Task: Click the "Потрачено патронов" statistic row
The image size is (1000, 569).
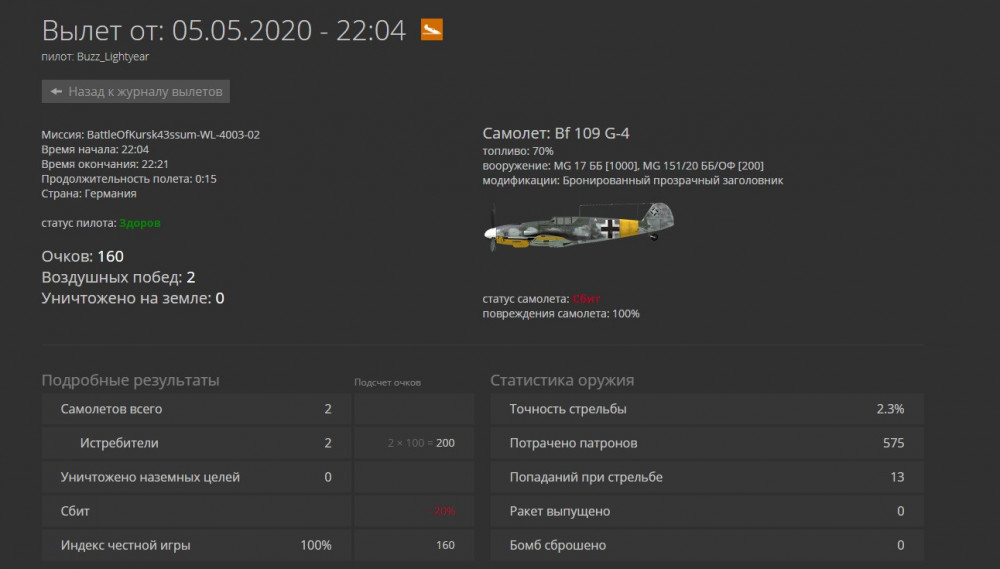Action: tap(706, 443)
